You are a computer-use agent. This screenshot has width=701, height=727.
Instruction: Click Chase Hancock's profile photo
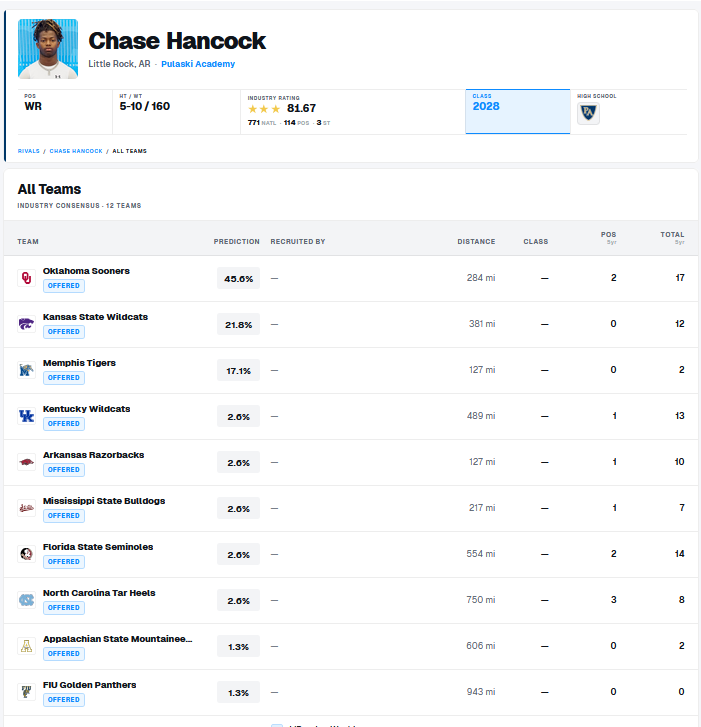[48, 49]
